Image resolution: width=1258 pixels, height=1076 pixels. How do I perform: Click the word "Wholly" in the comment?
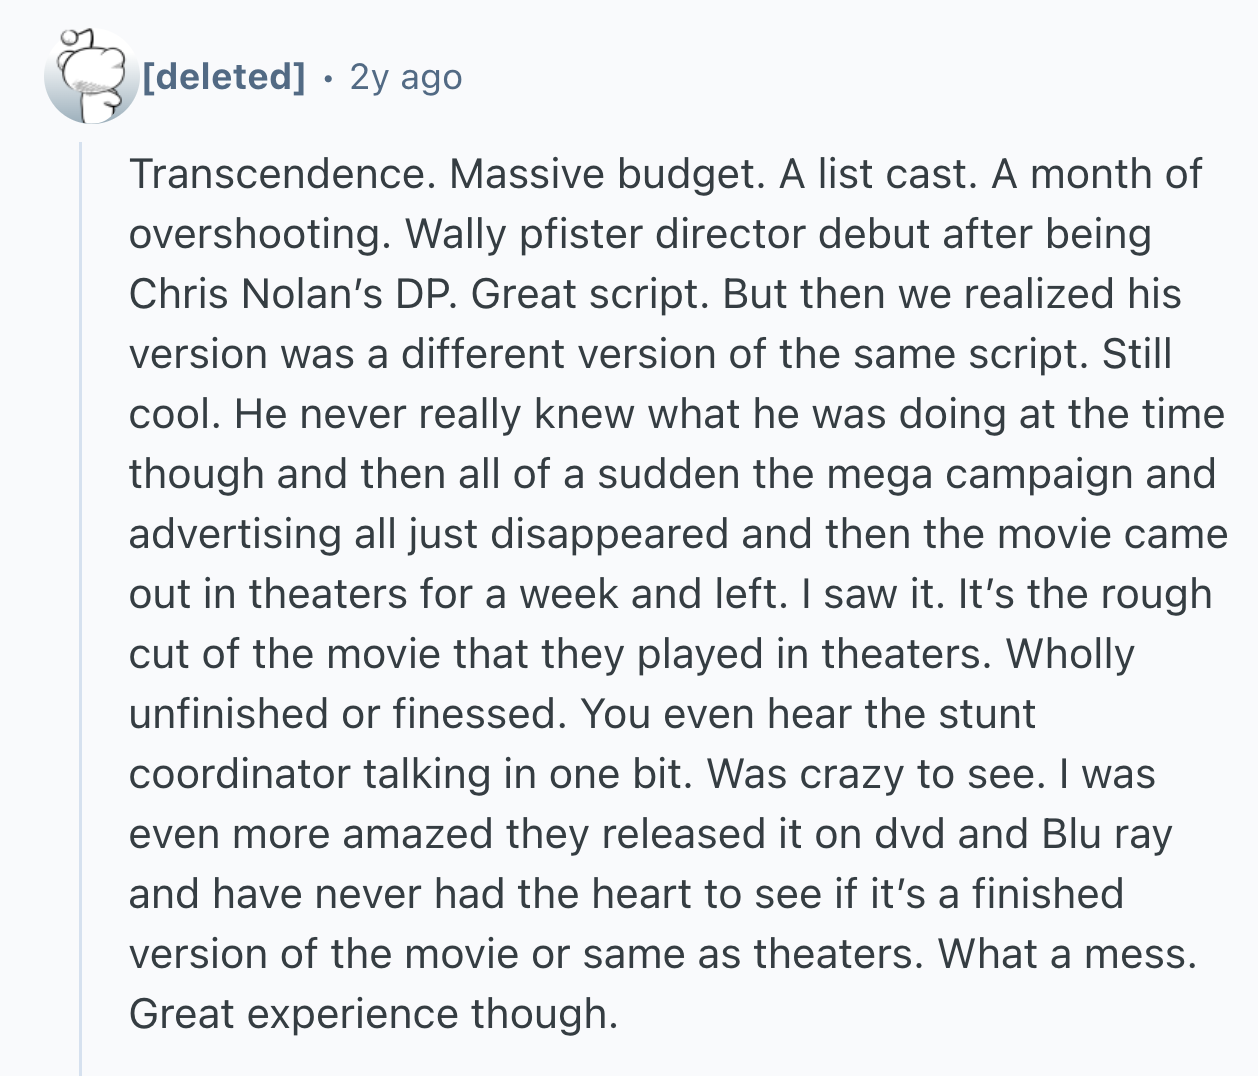click(1070, 654)
